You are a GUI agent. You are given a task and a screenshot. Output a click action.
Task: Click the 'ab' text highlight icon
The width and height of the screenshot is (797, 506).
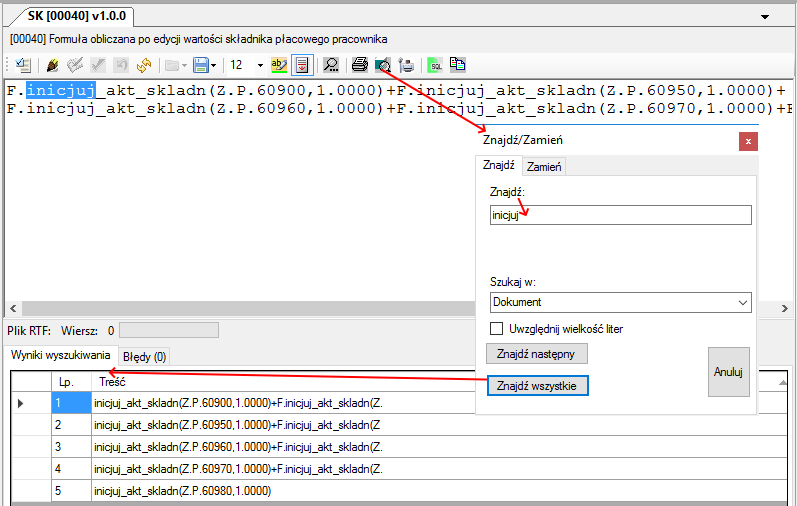(279, 65)
